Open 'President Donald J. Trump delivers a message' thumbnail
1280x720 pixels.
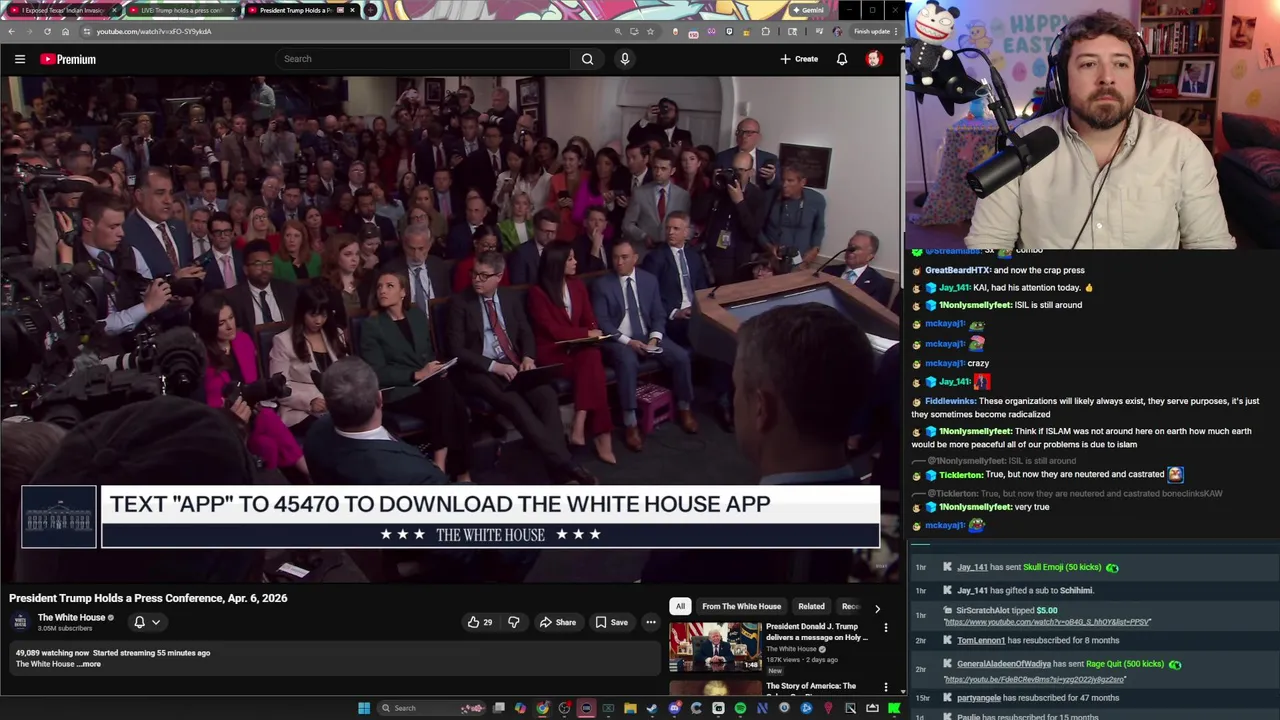pos(715,646)
